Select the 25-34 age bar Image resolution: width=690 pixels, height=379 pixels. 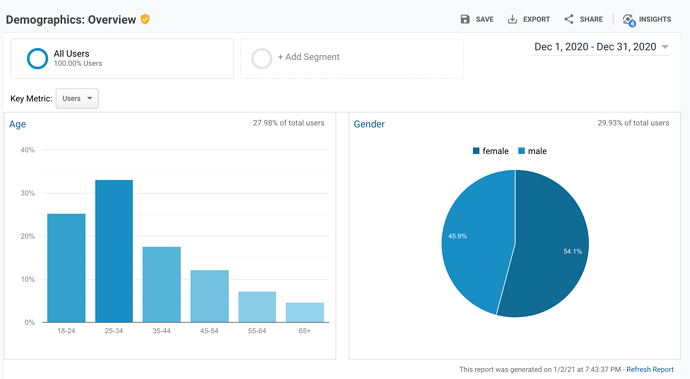coord(114,251)
